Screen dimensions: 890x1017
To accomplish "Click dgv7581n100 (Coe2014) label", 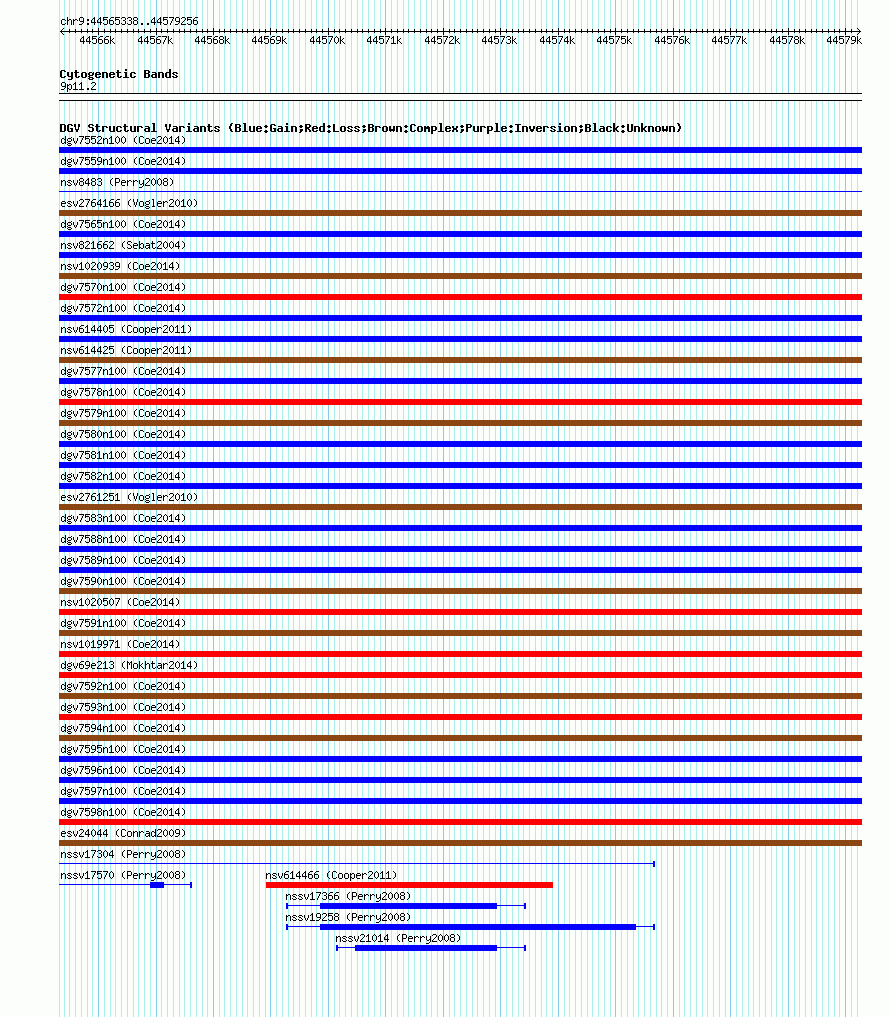I will (x=123, y=455).
